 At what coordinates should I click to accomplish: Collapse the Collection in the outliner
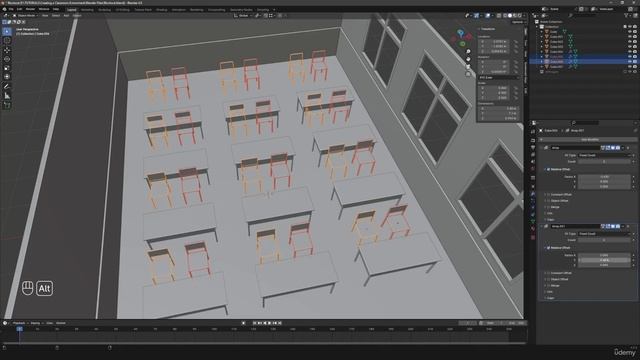click(538, 27)
